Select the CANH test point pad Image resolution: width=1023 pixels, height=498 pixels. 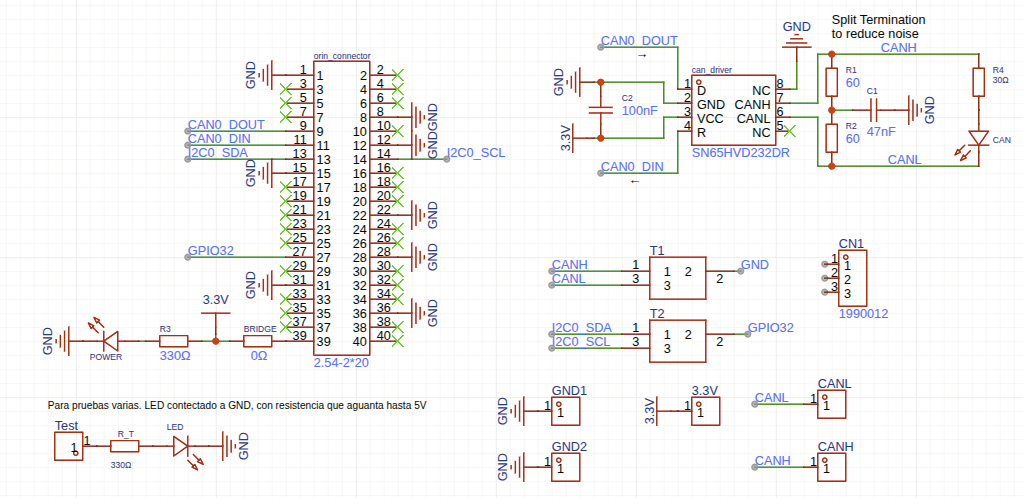click(x=831, y=467)
